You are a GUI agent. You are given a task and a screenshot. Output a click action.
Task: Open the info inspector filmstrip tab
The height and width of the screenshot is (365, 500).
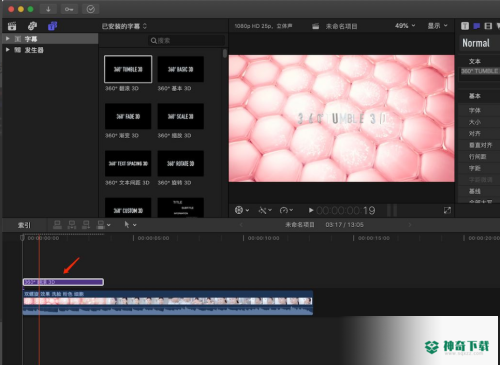(488, 26)
